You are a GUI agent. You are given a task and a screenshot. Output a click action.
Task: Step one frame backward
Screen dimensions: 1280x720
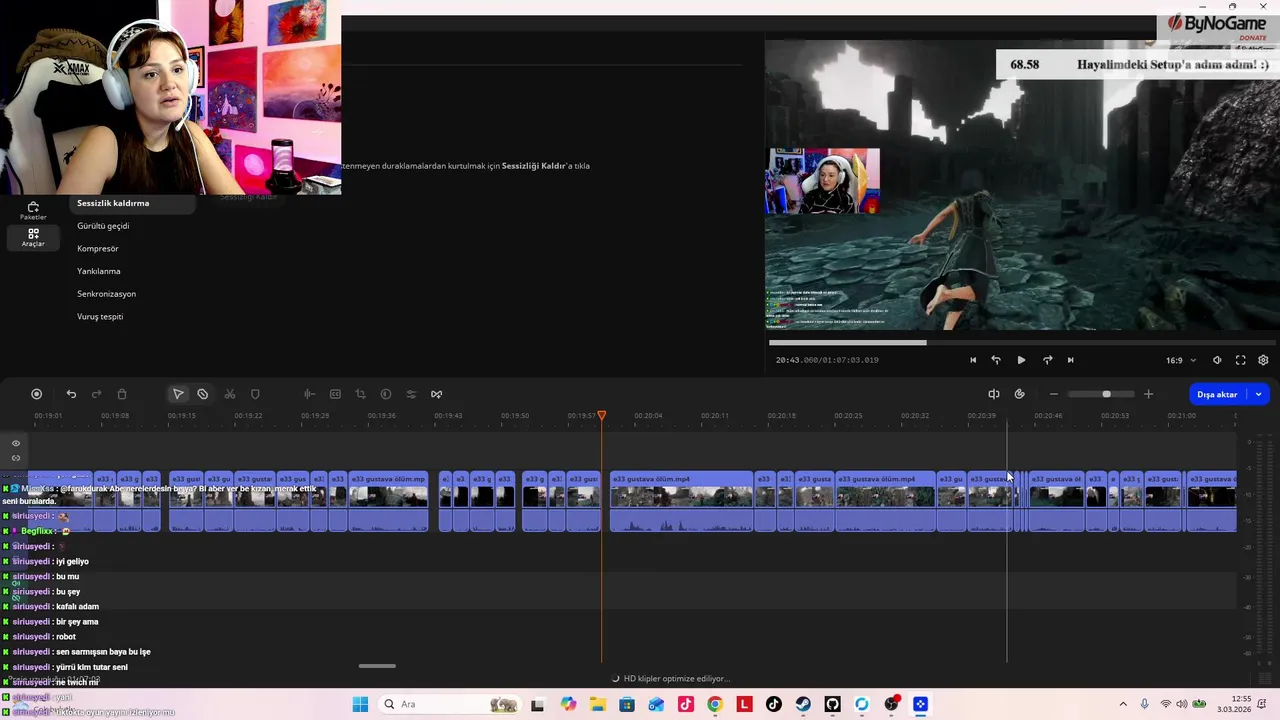coord(996,360)
